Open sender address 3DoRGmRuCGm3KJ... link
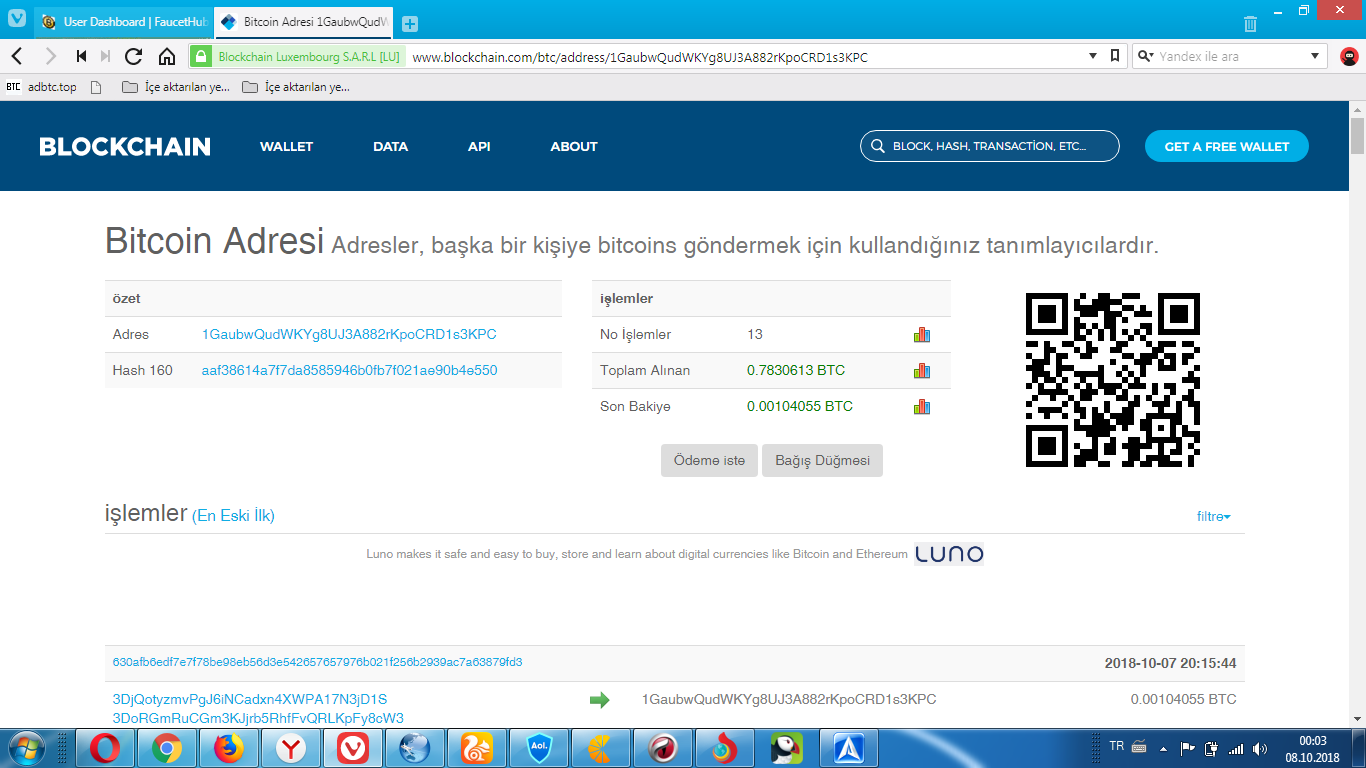This screenshot has height=768, width=1366. [258, 718]
